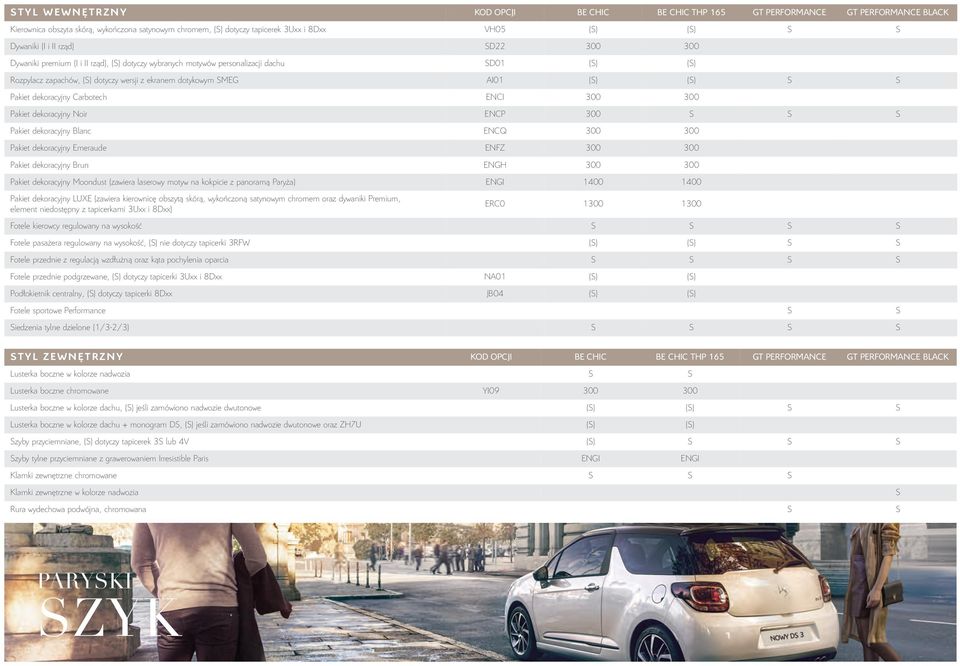
Task: Click option code AI01
Action: (495, 80)
